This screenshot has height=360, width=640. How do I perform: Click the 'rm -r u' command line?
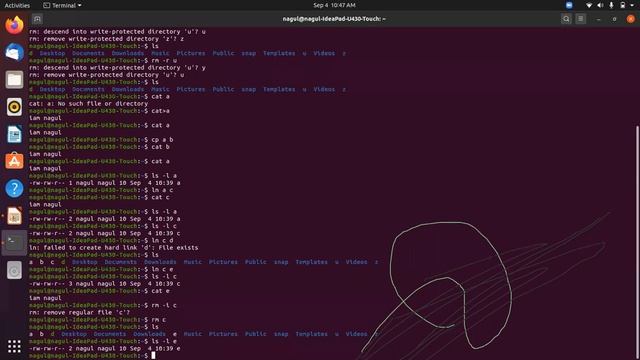[x=103, y=60]
